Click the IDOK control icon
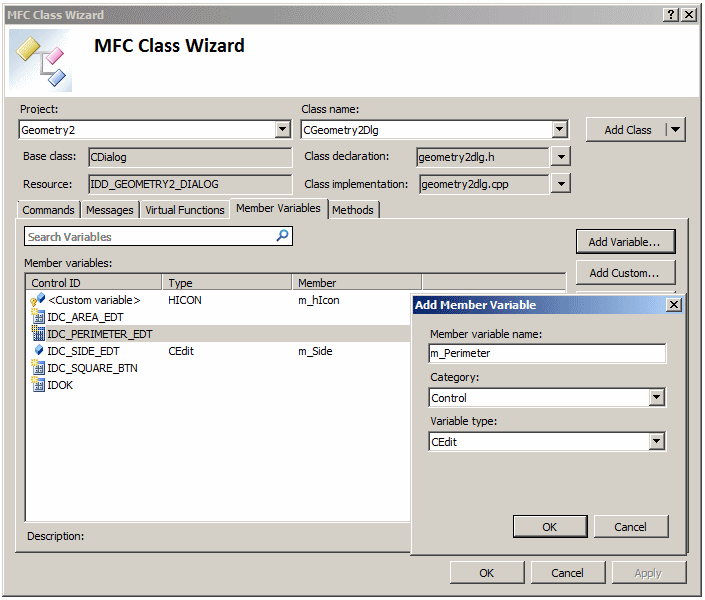The height and width of the screenshot is (600, 705). (x=38, y=385)
